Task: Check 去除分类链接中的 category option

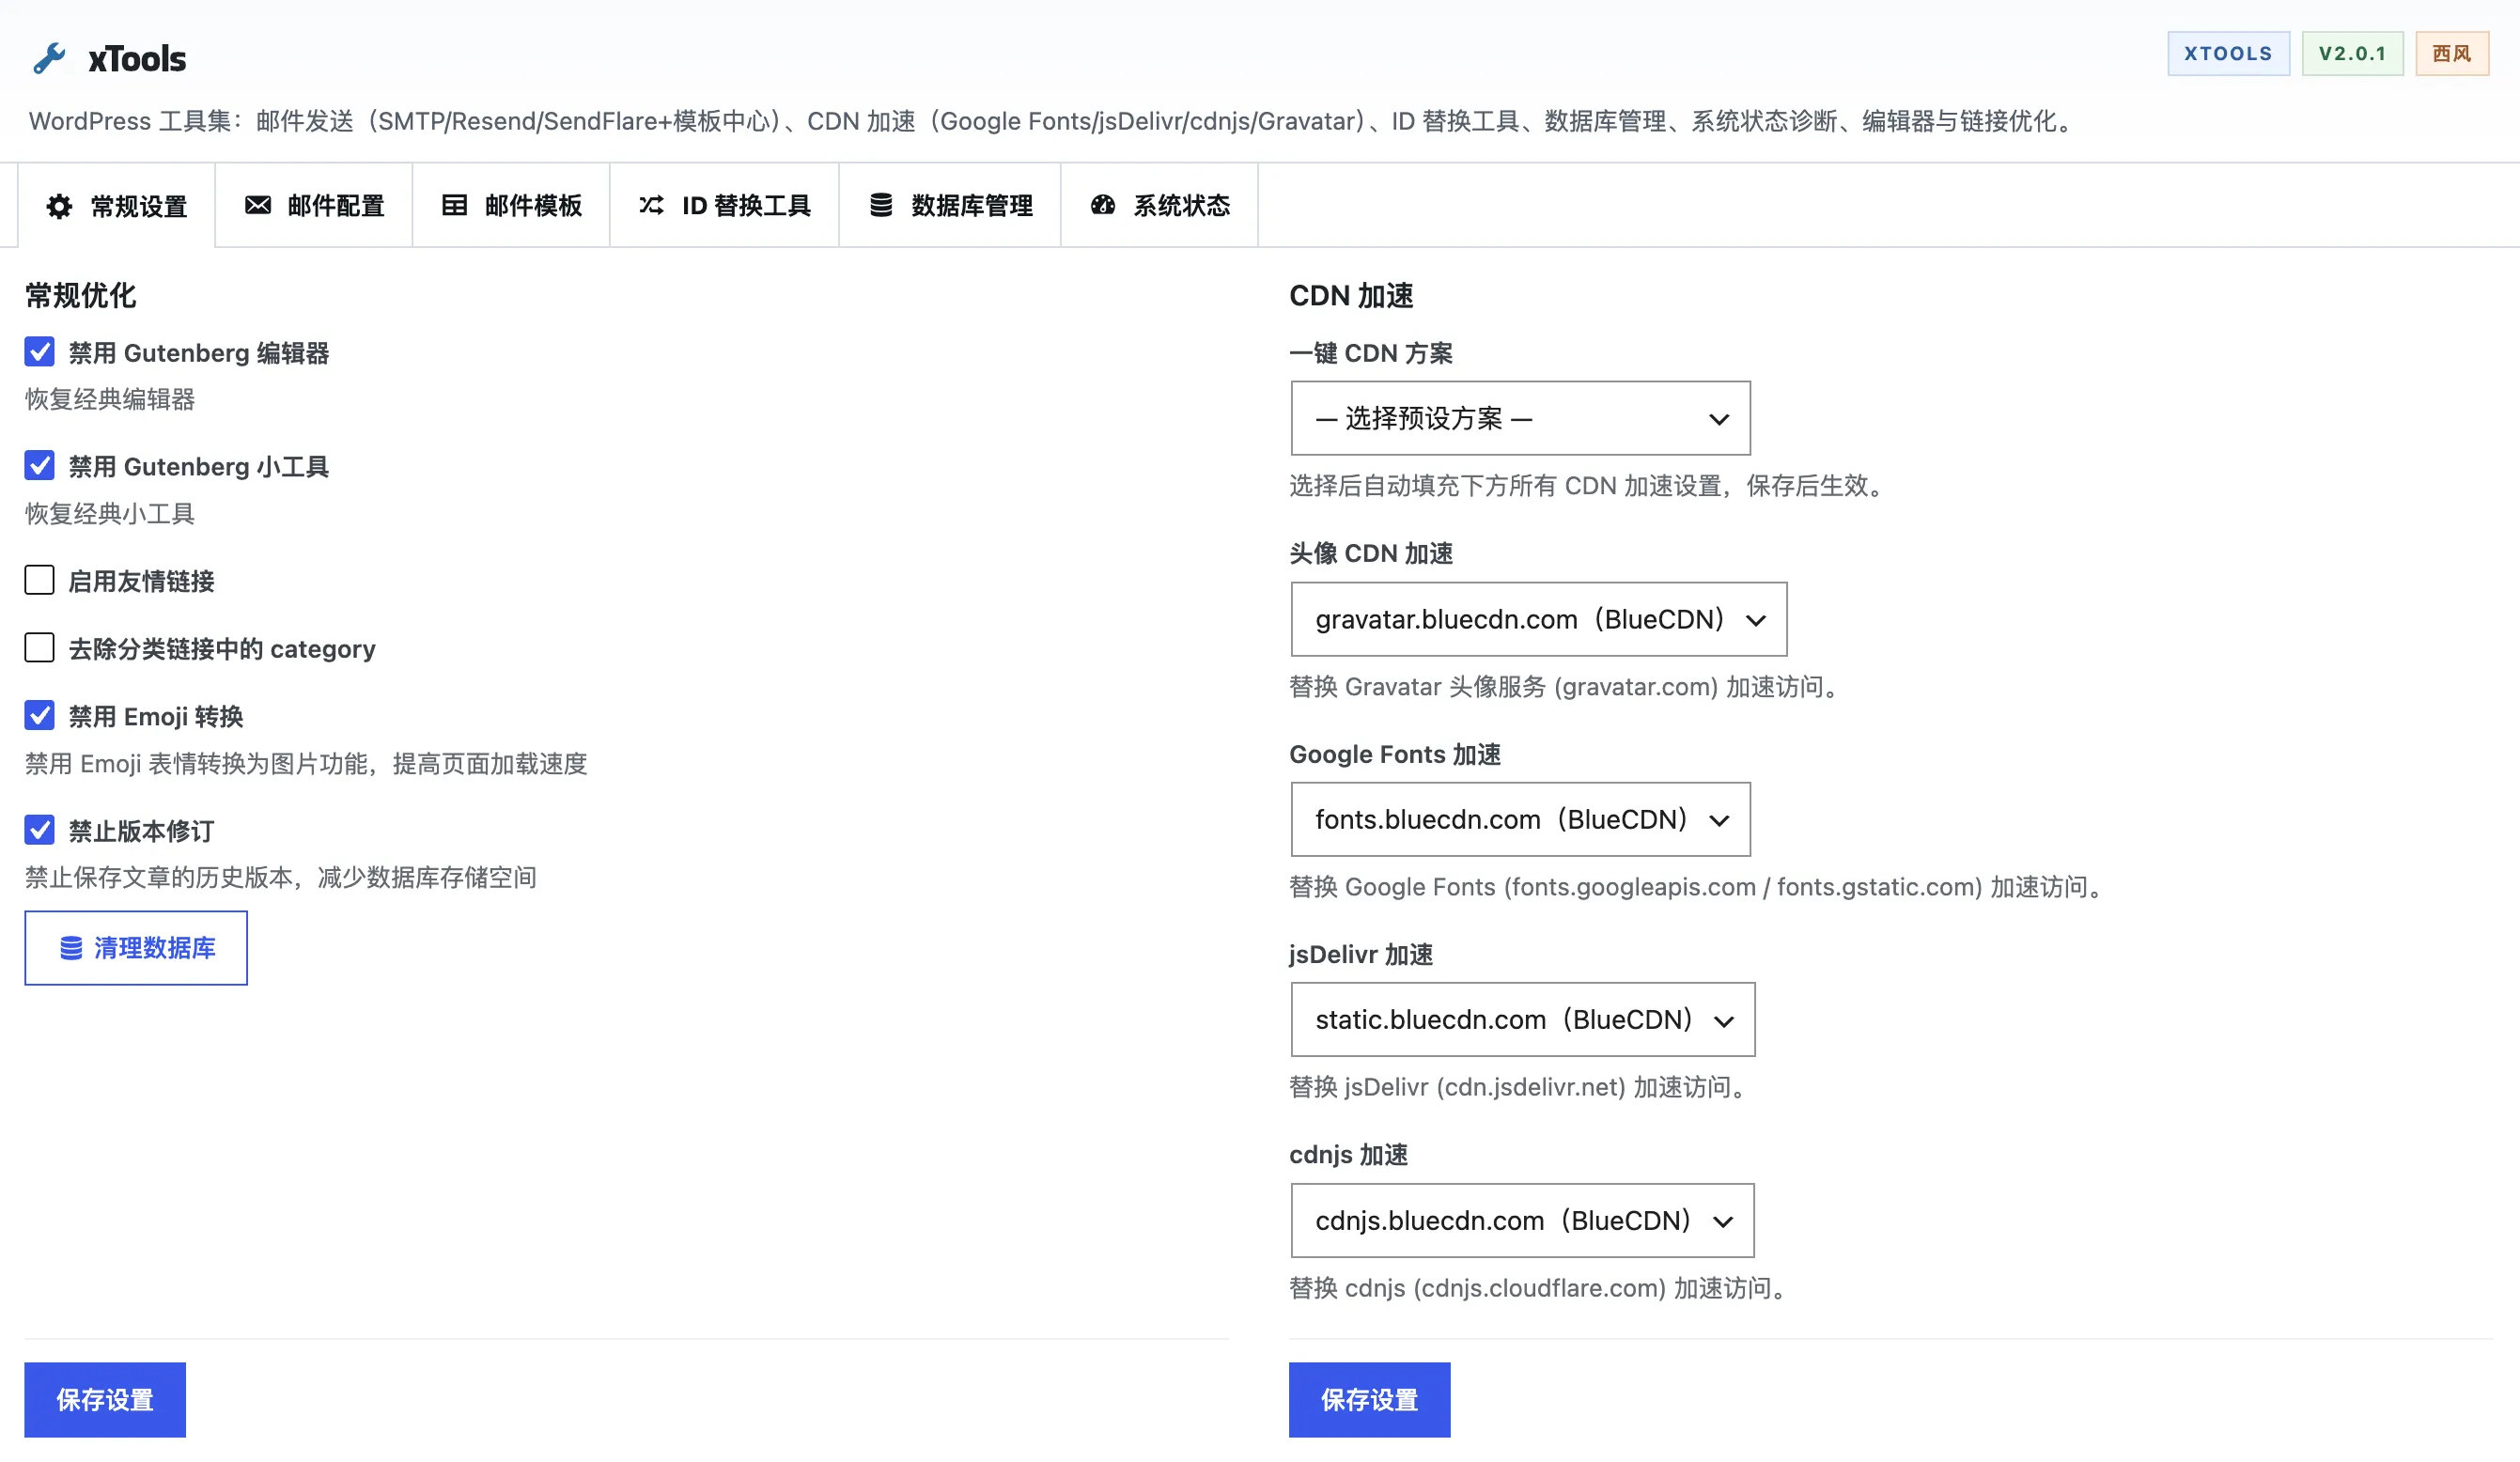Action: pyautogui.click(x=39, y=647)
